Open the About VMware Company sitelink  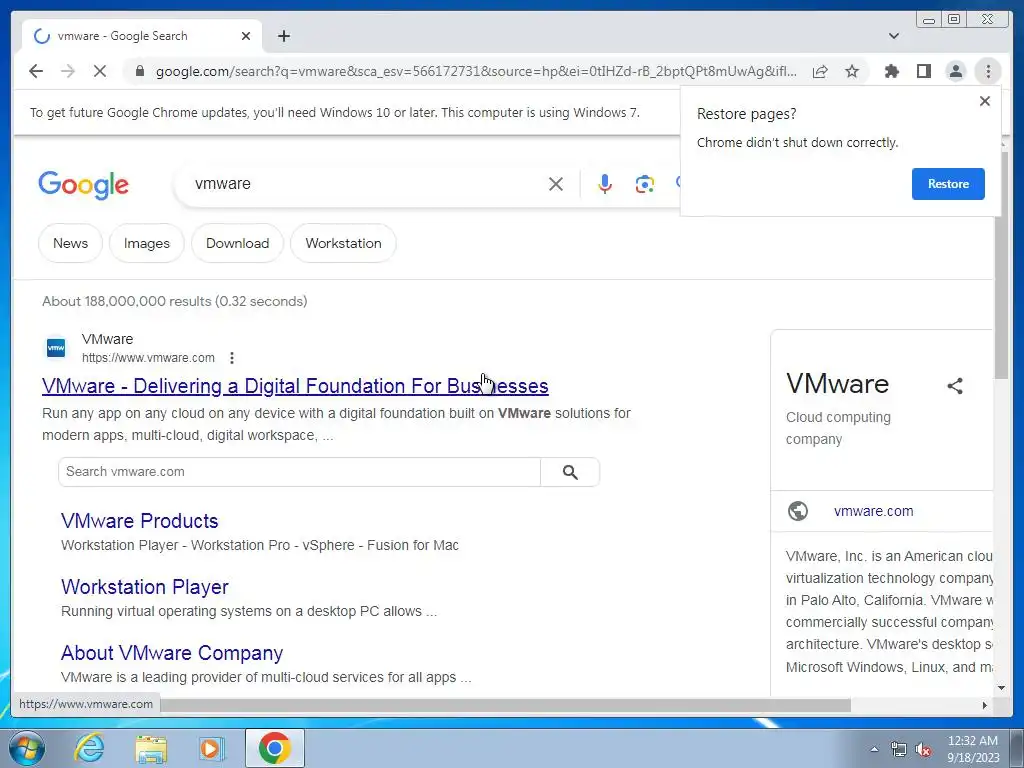click(x=172, y=652)
